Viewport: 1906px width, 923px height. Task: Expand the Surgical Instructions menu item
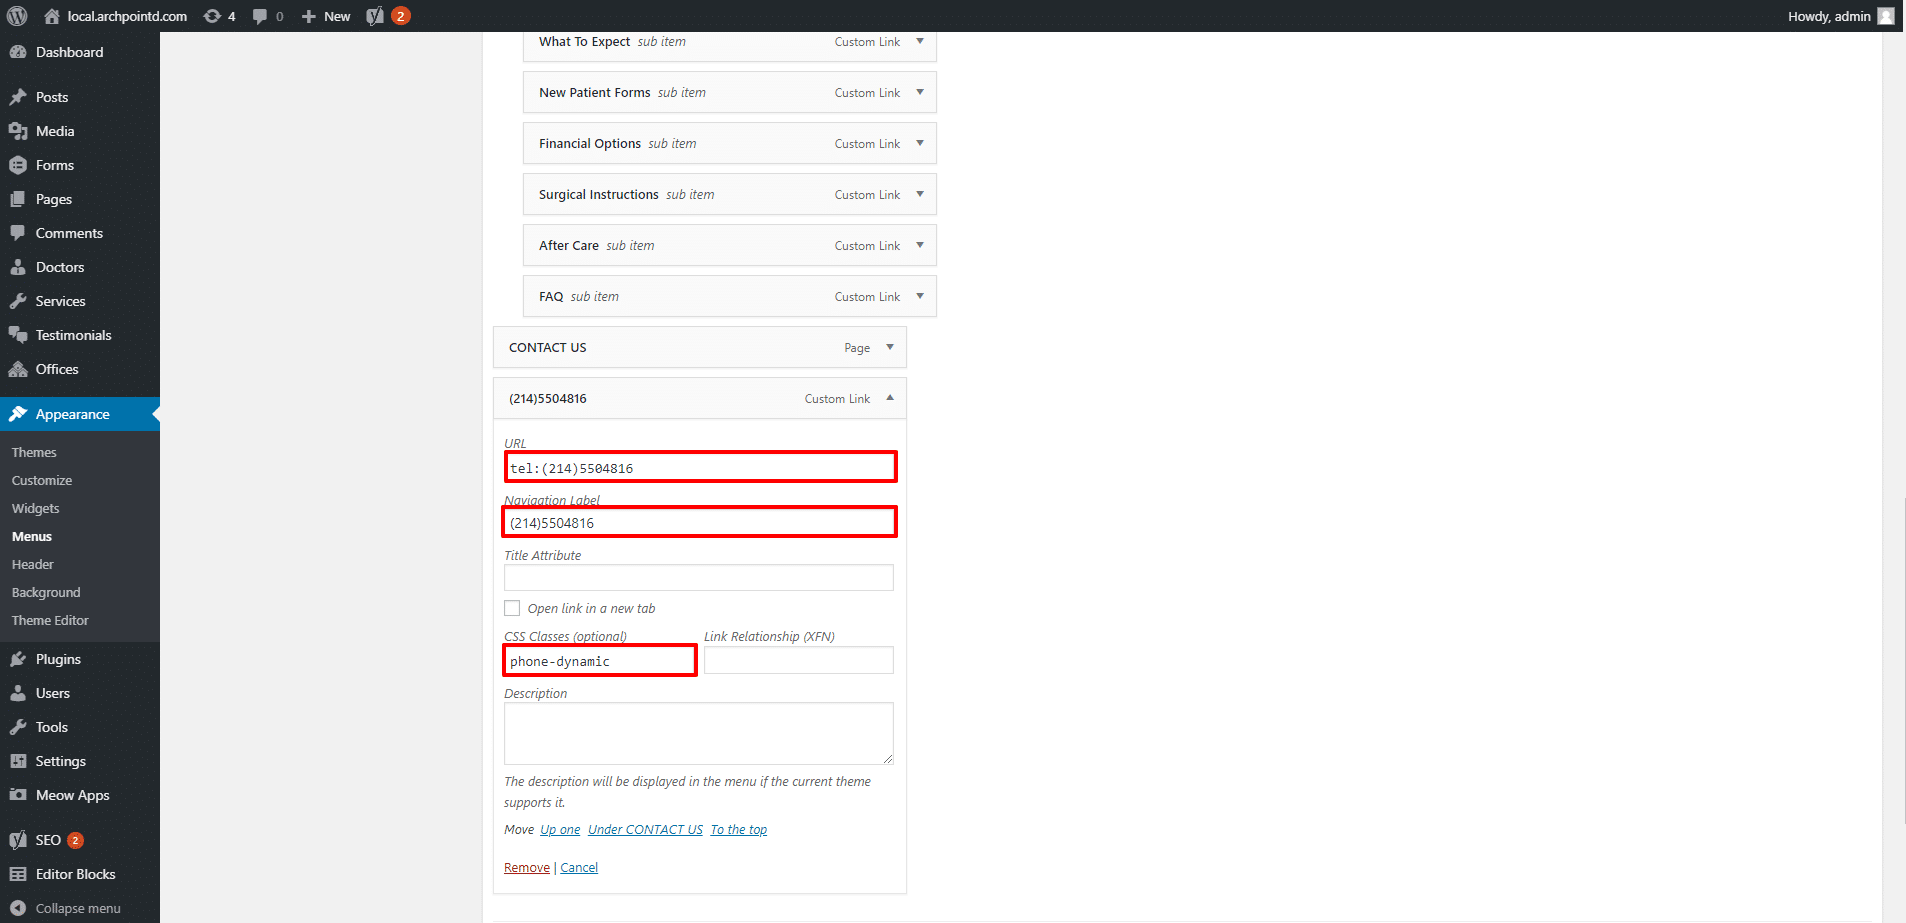920,194
